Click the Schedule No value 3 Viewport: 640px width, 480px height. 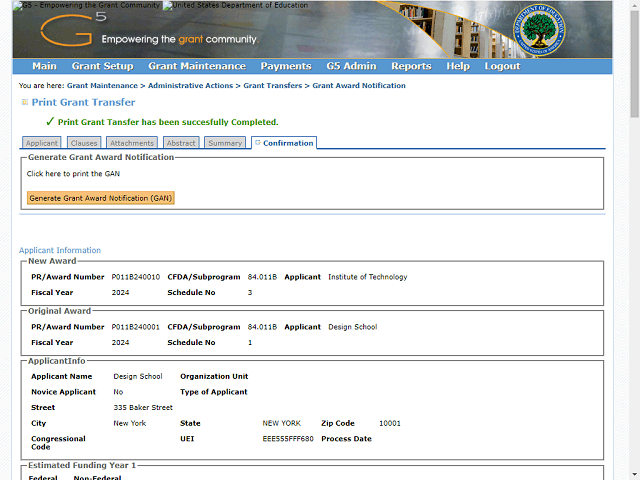click(250, 292)
